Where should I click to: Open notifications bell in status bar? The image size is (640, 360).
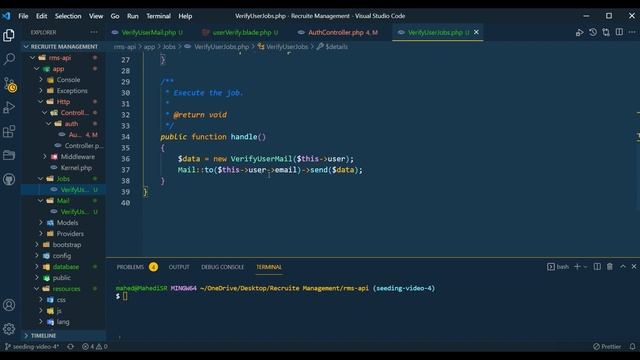coord(632,347)
